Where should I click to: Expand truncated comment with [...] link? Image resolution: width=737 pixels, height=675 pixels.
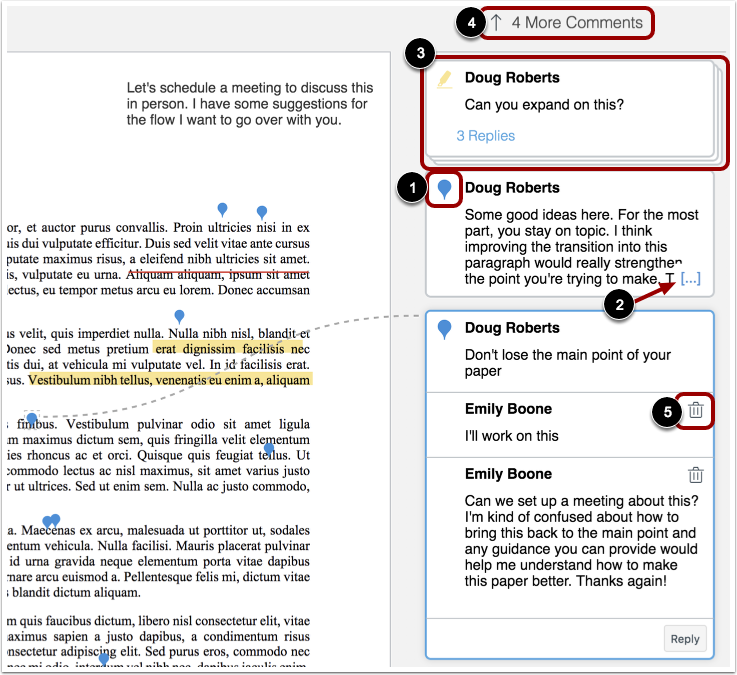[x=690, y=279]
